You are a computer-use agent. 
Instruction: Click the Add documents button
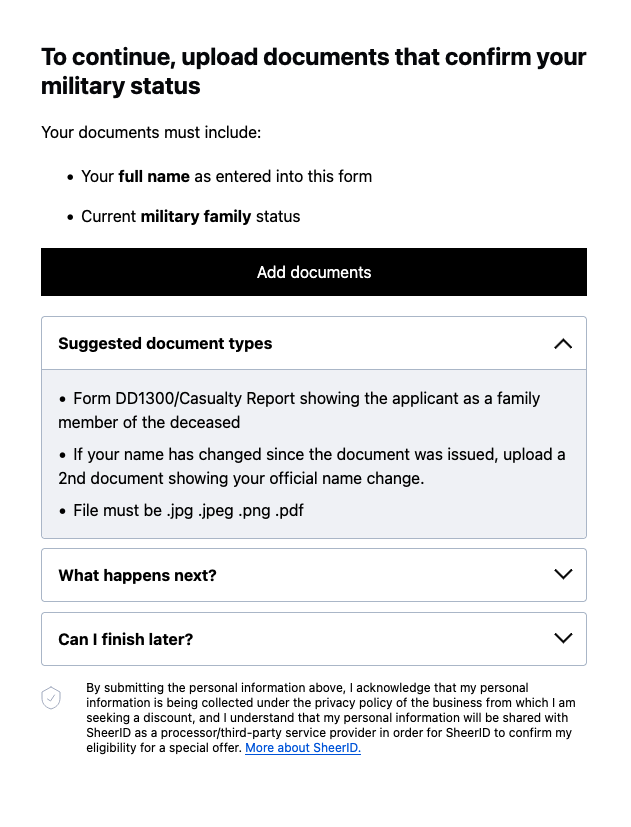click(x=314, y=271)
